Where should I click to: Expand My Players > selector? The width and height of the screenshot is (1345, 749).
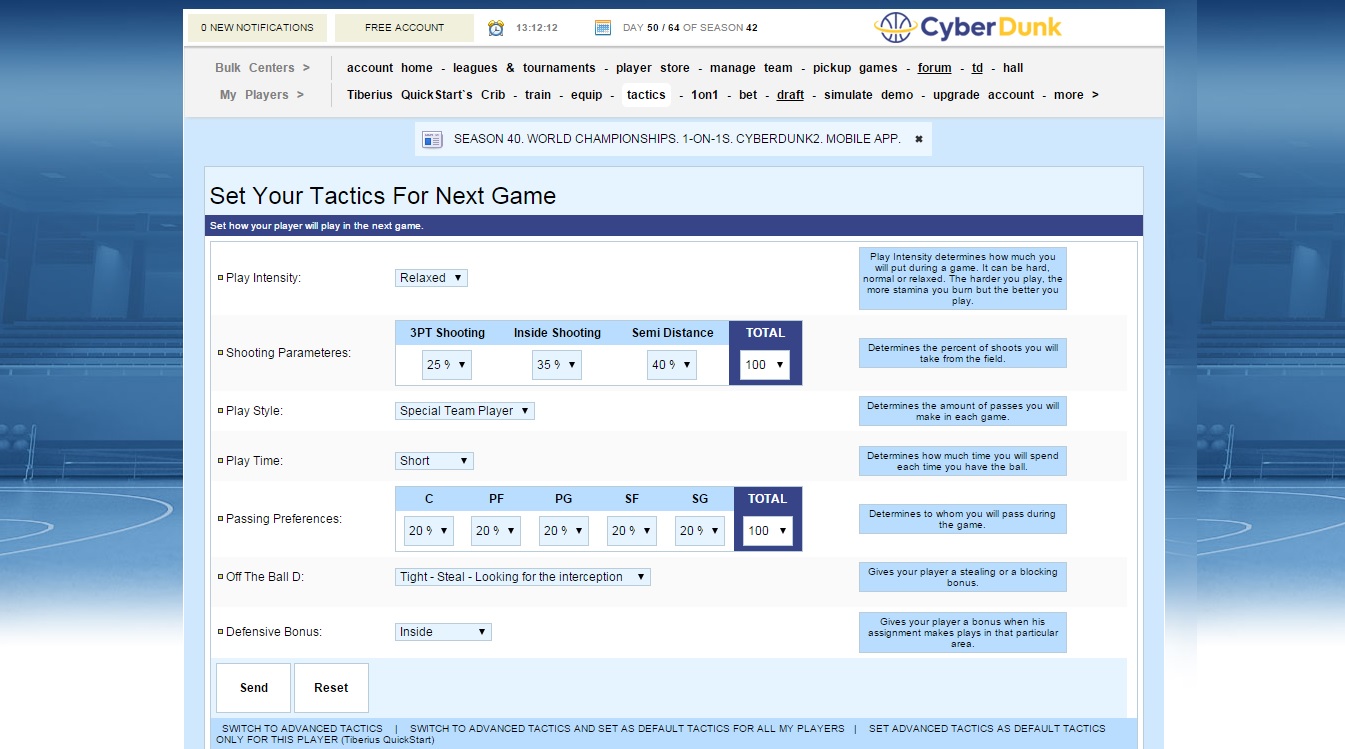[262, 95]
